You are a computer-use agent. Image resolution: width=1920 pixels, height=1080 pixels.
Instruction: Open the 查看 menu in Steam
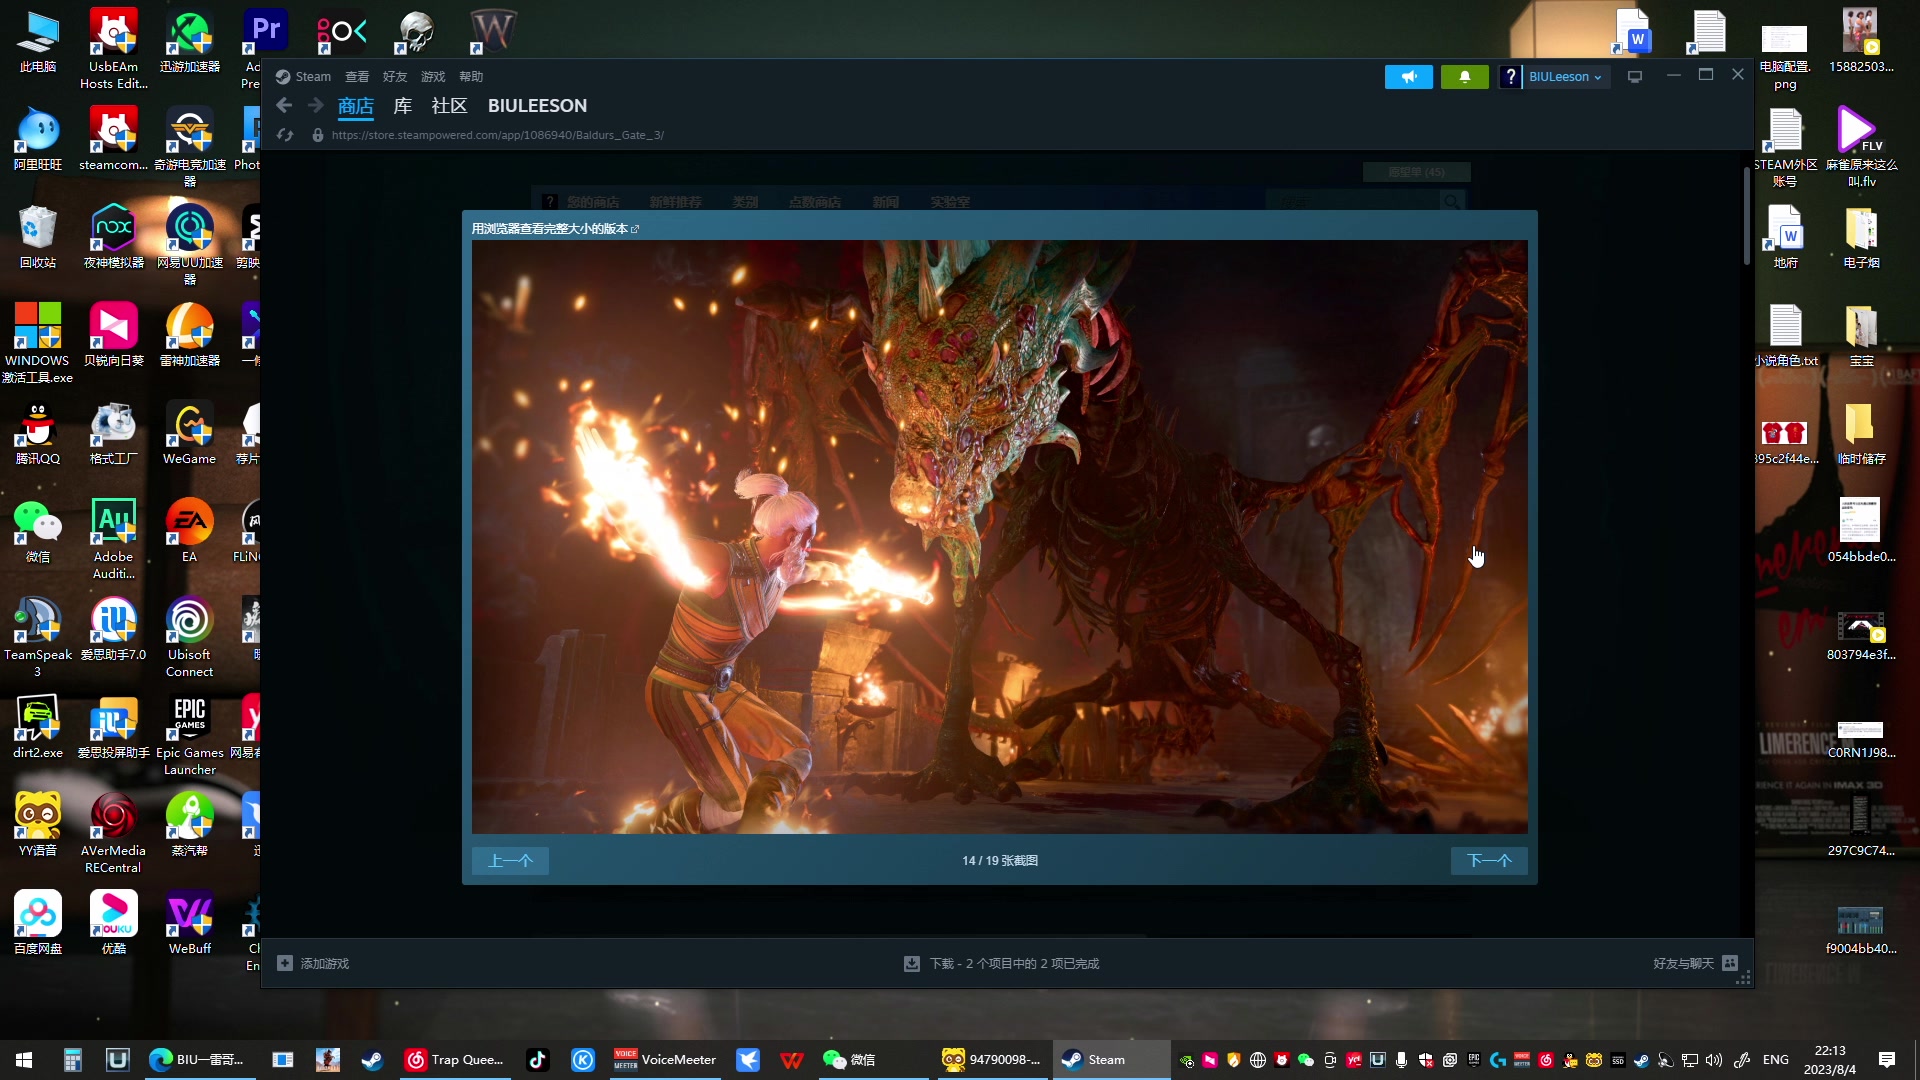357,77
